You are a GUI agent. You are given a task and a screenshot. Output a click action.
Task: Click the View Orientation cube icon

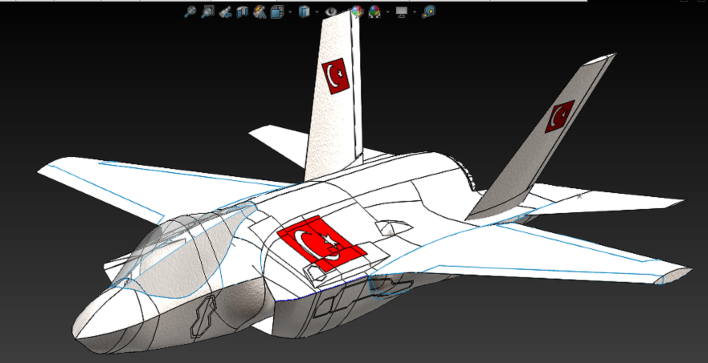click(x=276, y=12)
